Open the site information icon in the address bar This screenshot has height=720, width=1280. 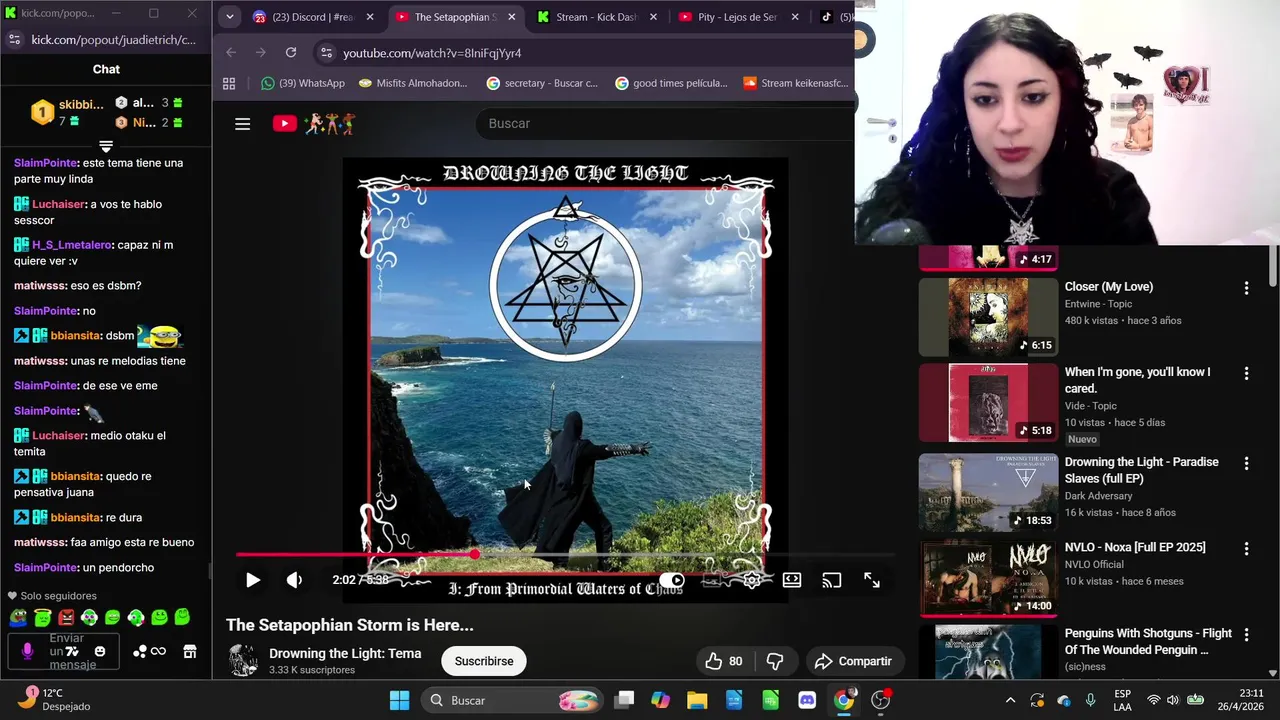click(325, 53)
